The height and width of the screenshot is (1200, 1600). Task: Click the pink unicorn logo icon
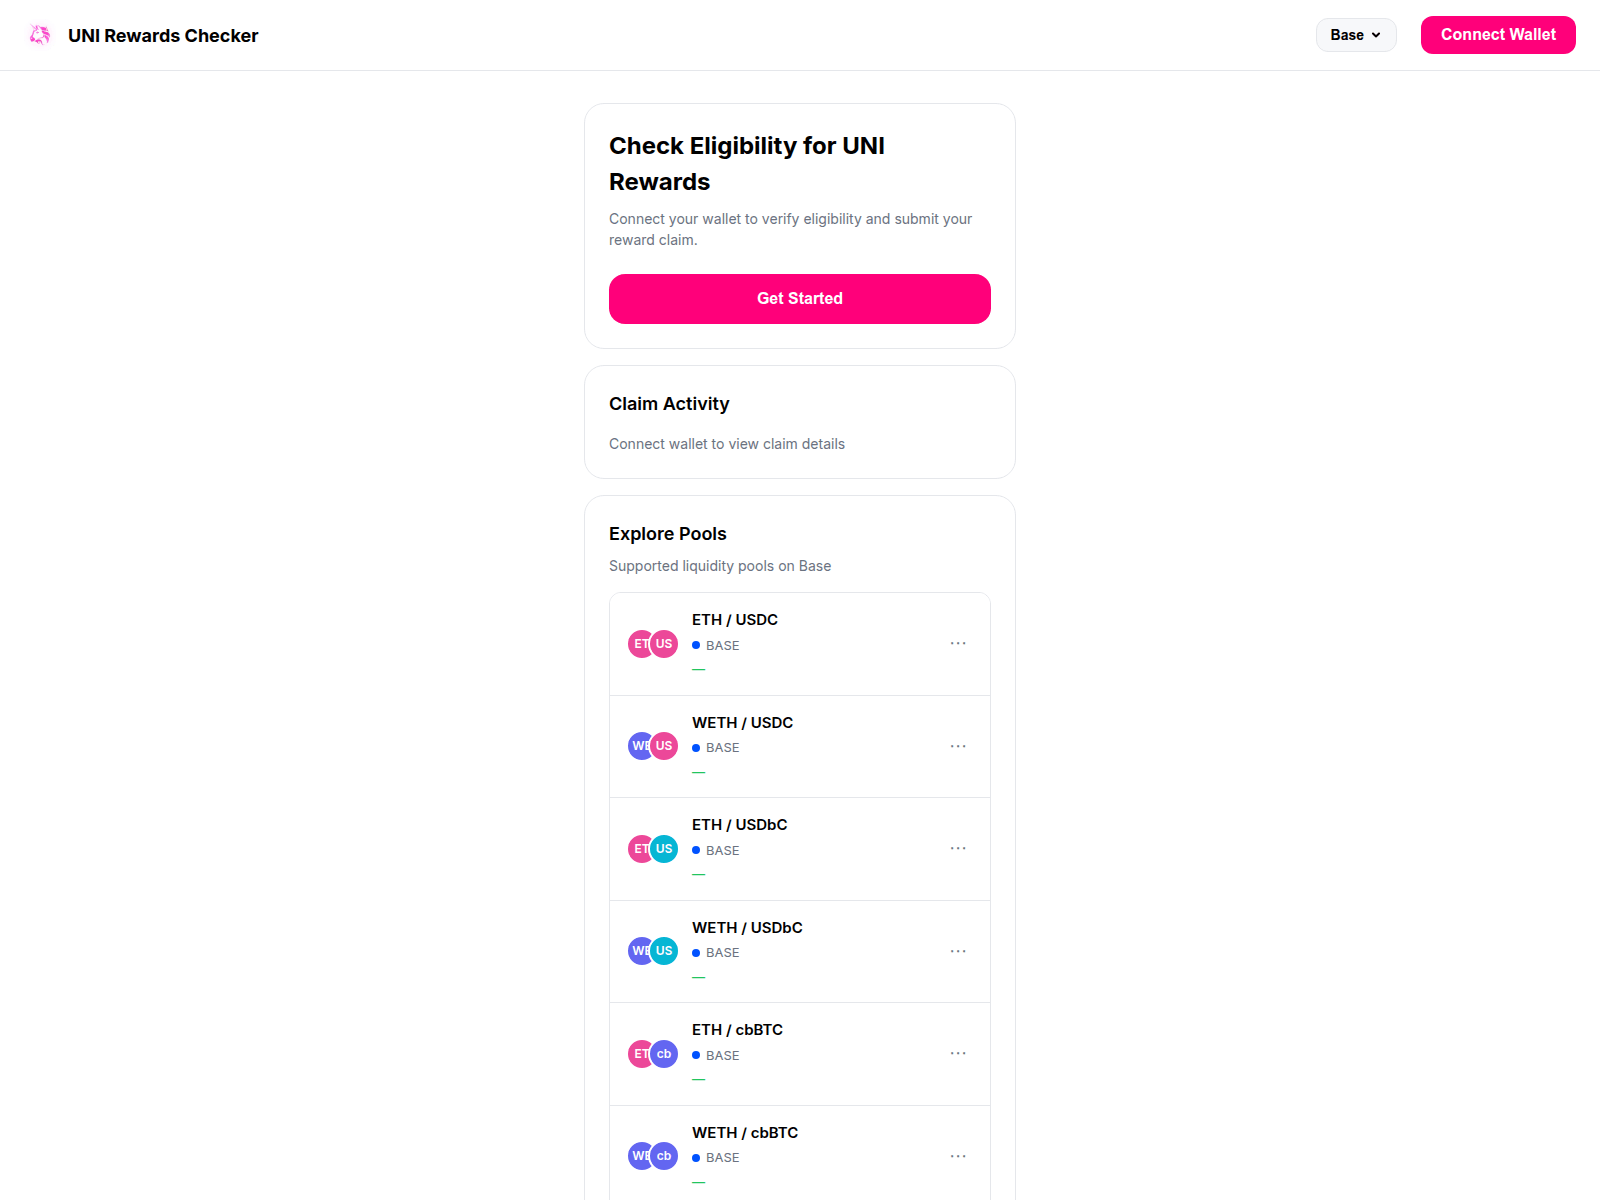tap(40, 35)
